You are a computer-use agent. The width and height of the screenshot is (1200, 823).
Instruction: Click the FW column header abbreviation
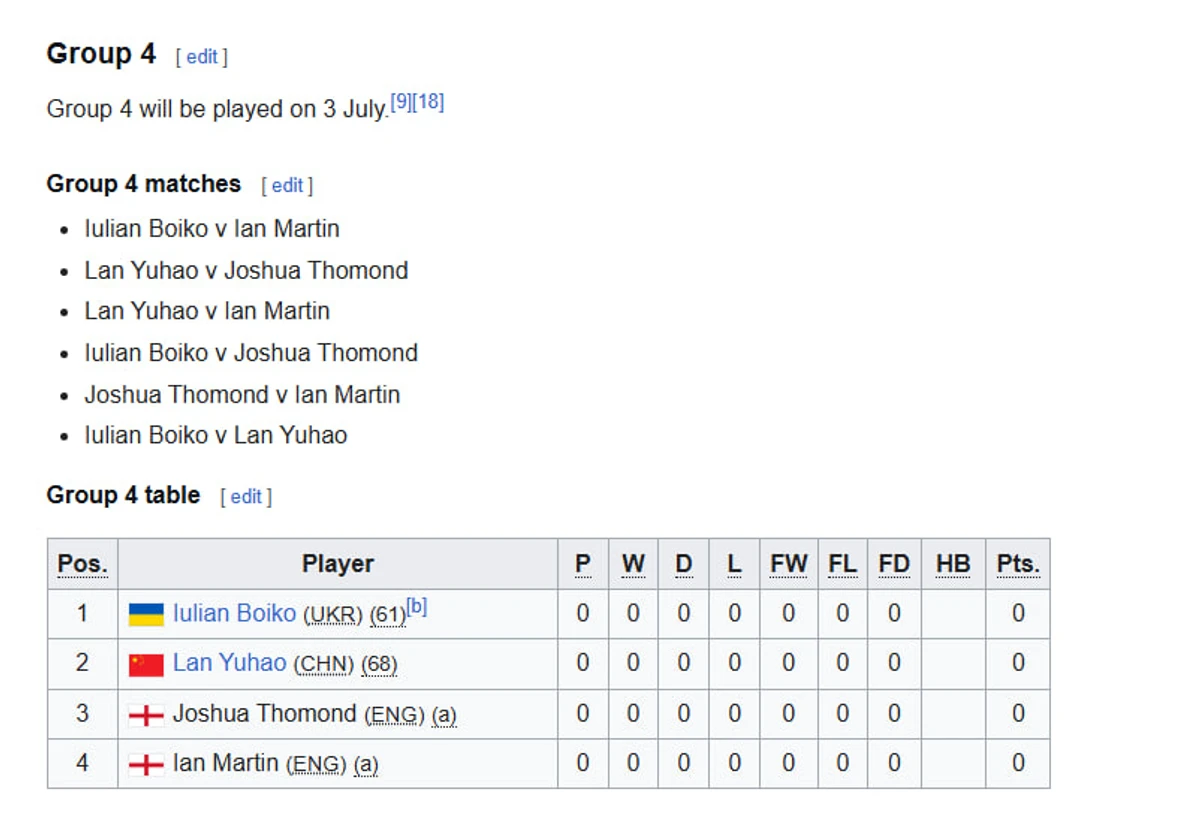point(789,564)
